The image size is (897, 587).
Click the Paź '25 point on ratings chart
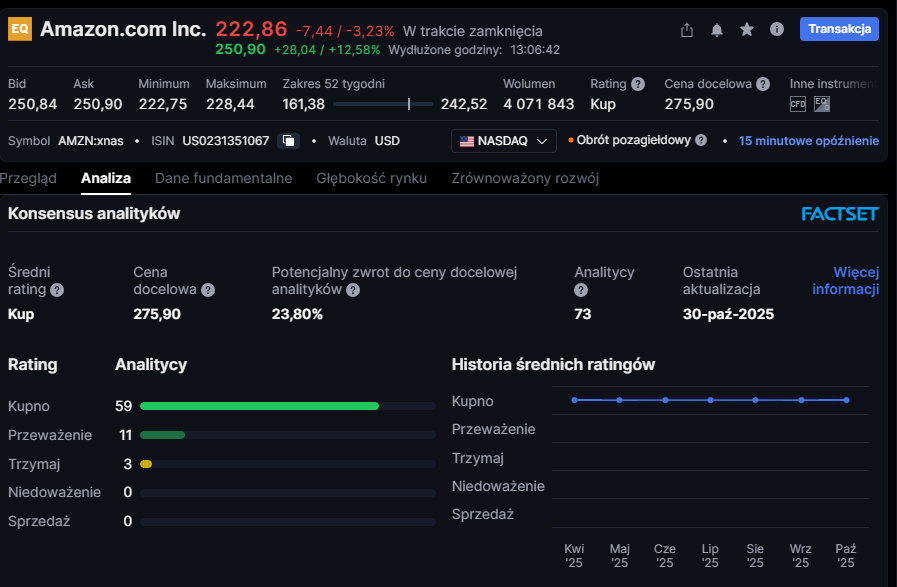(x=847, y=400)
